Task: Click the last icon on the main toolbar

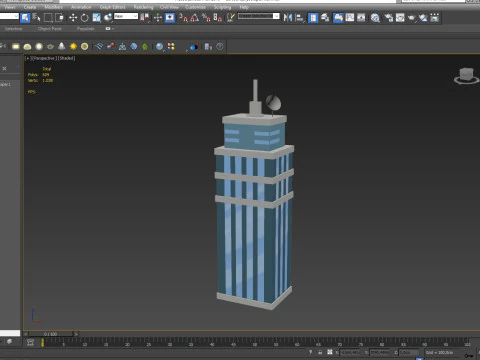Action: click(435, 17)
